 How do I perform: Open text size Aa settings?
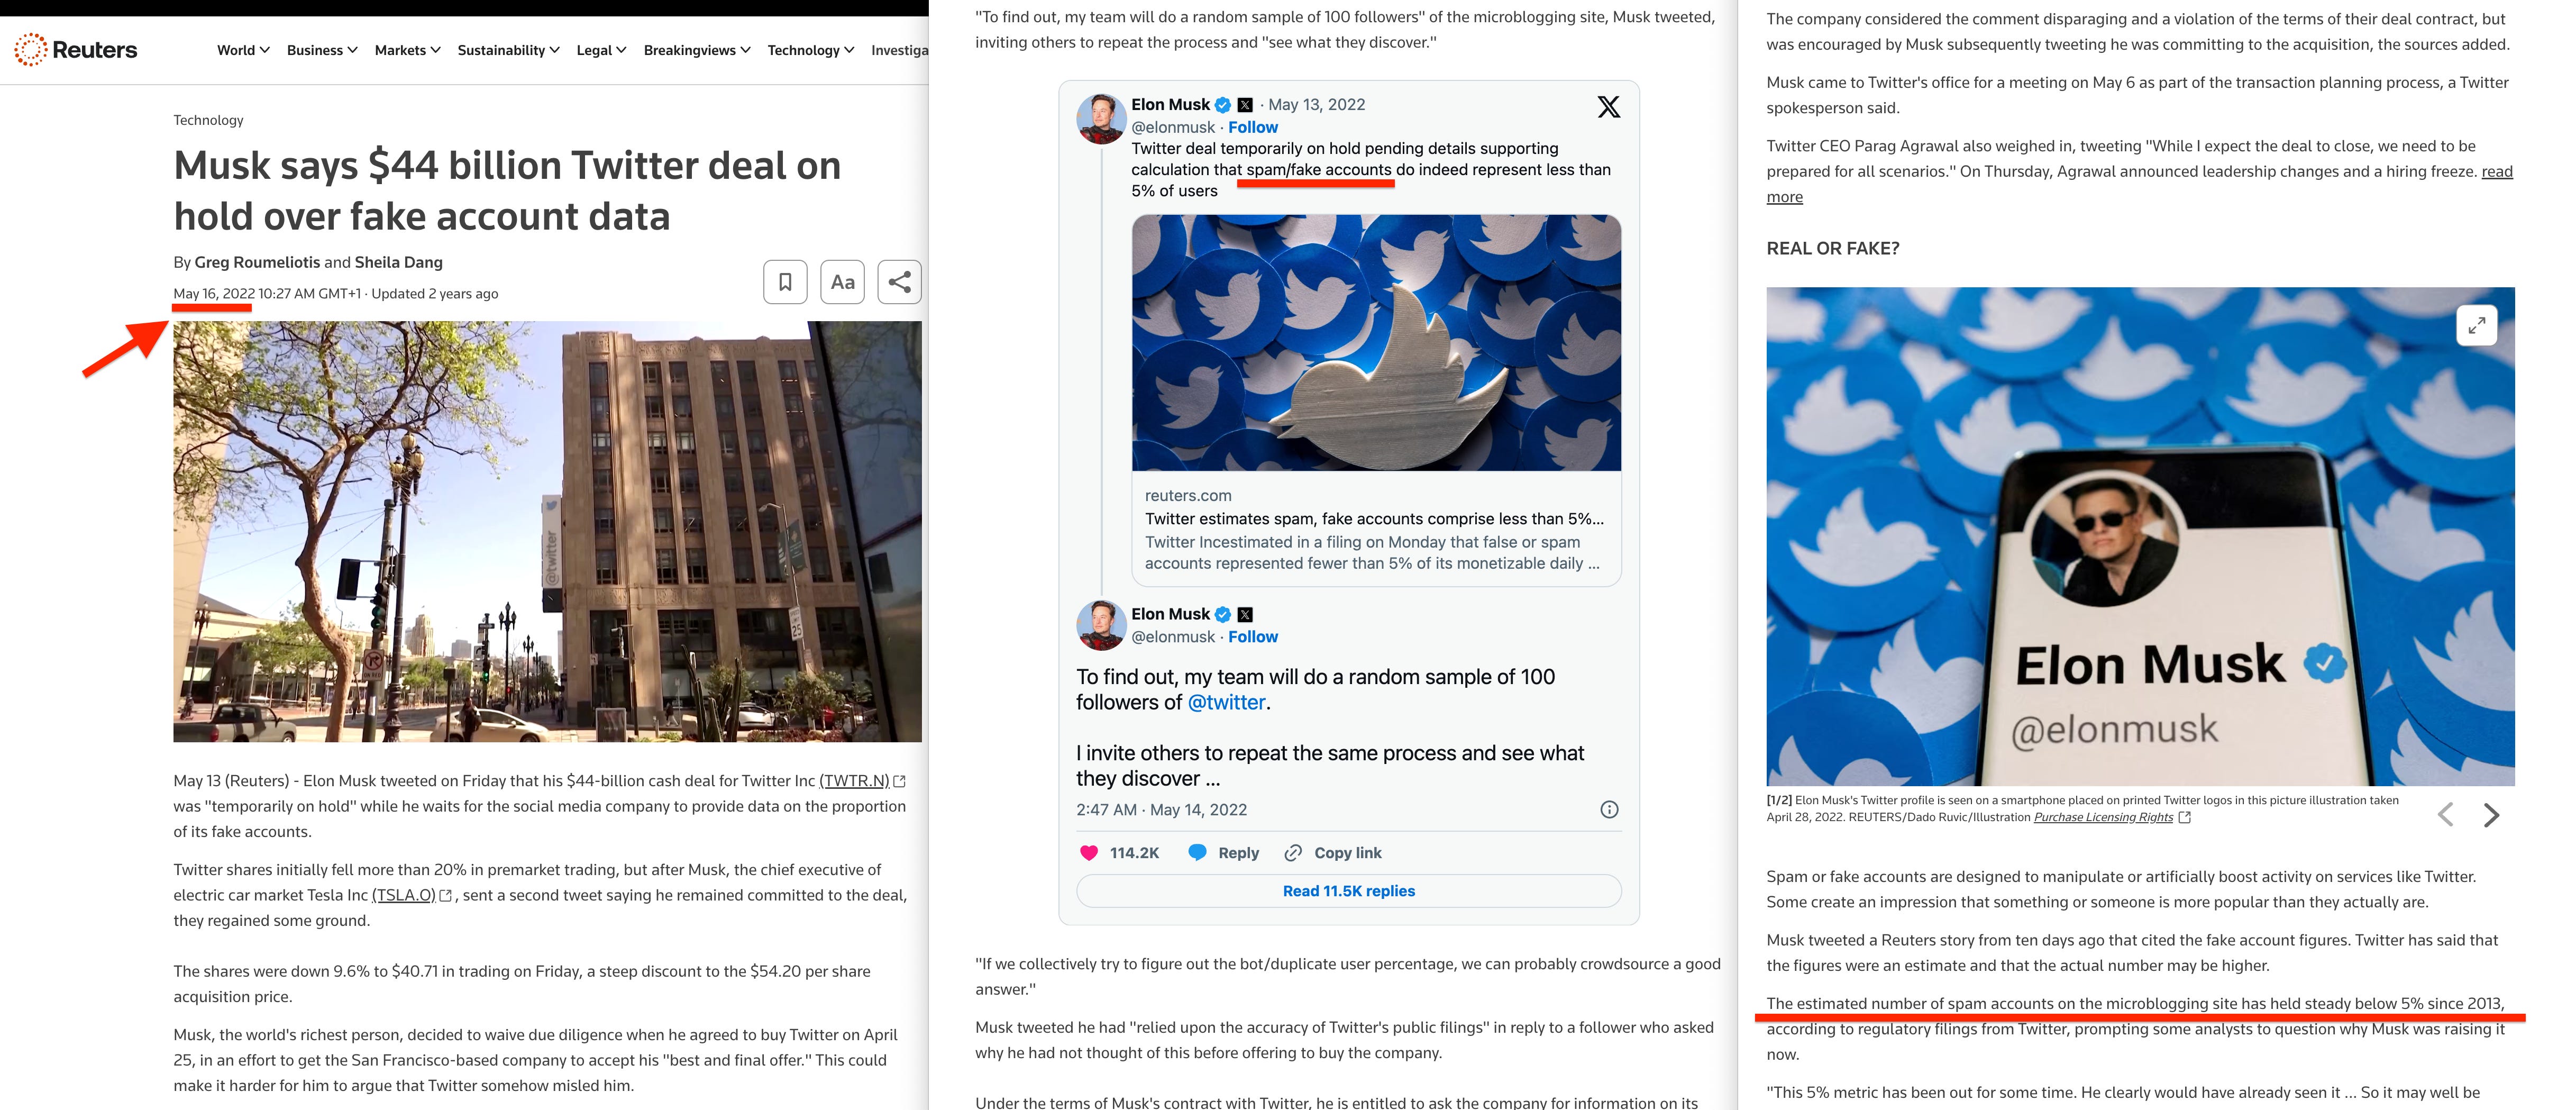click(x=842, y=282)
